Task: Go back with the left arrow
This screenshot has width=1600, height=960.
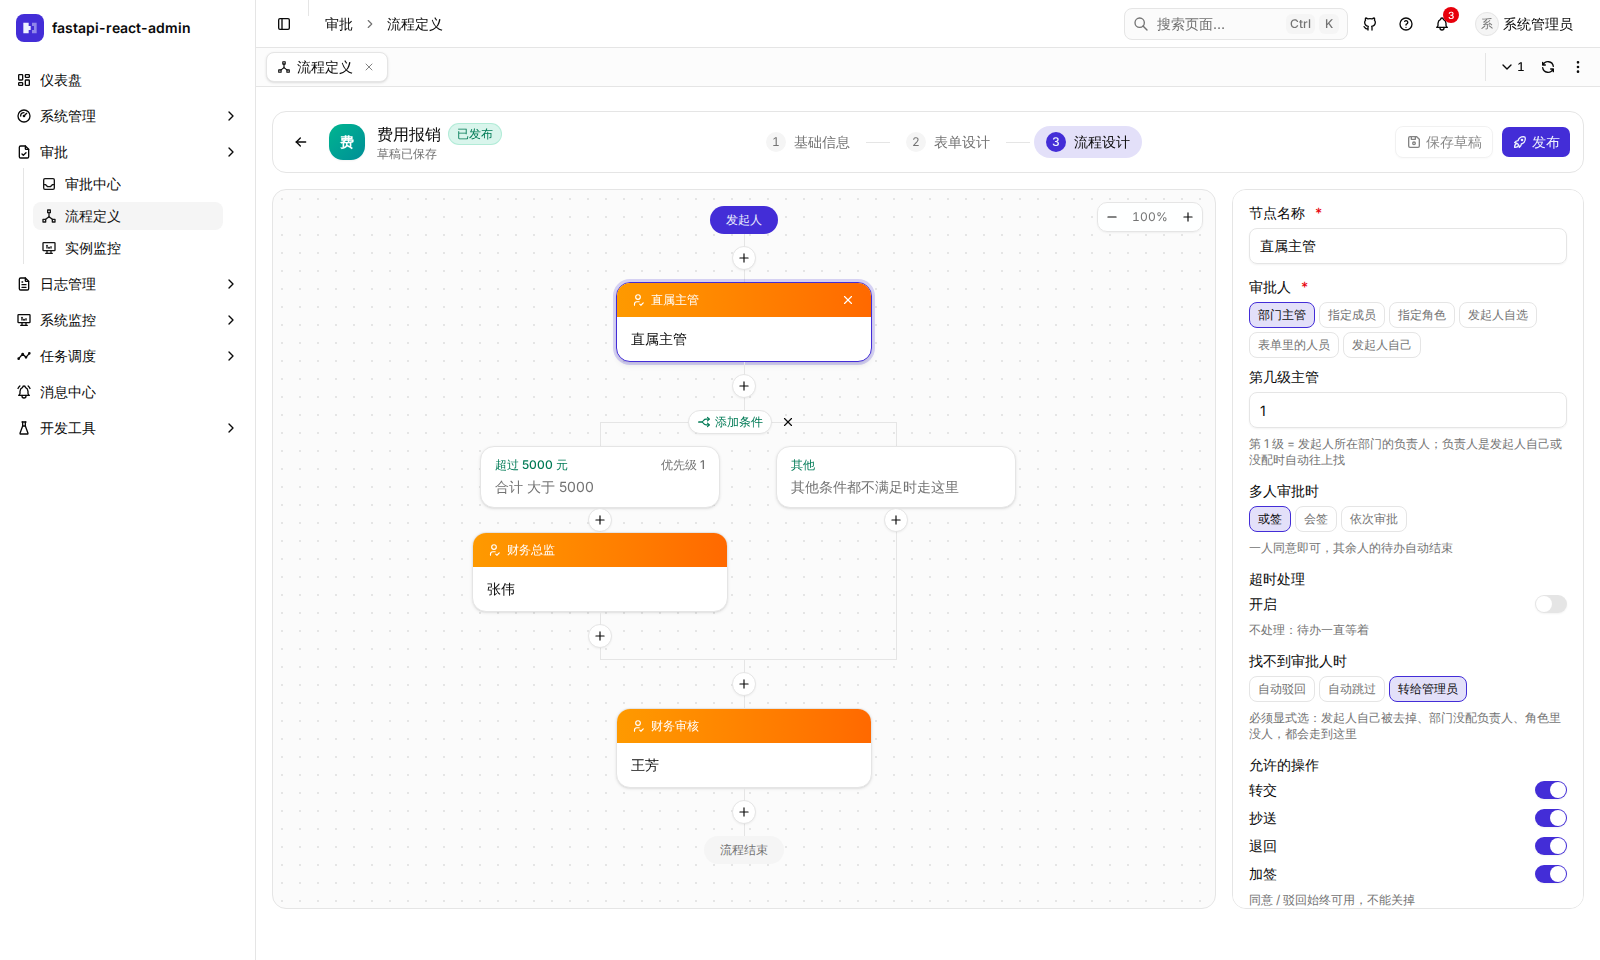Action: pos(301,142)
